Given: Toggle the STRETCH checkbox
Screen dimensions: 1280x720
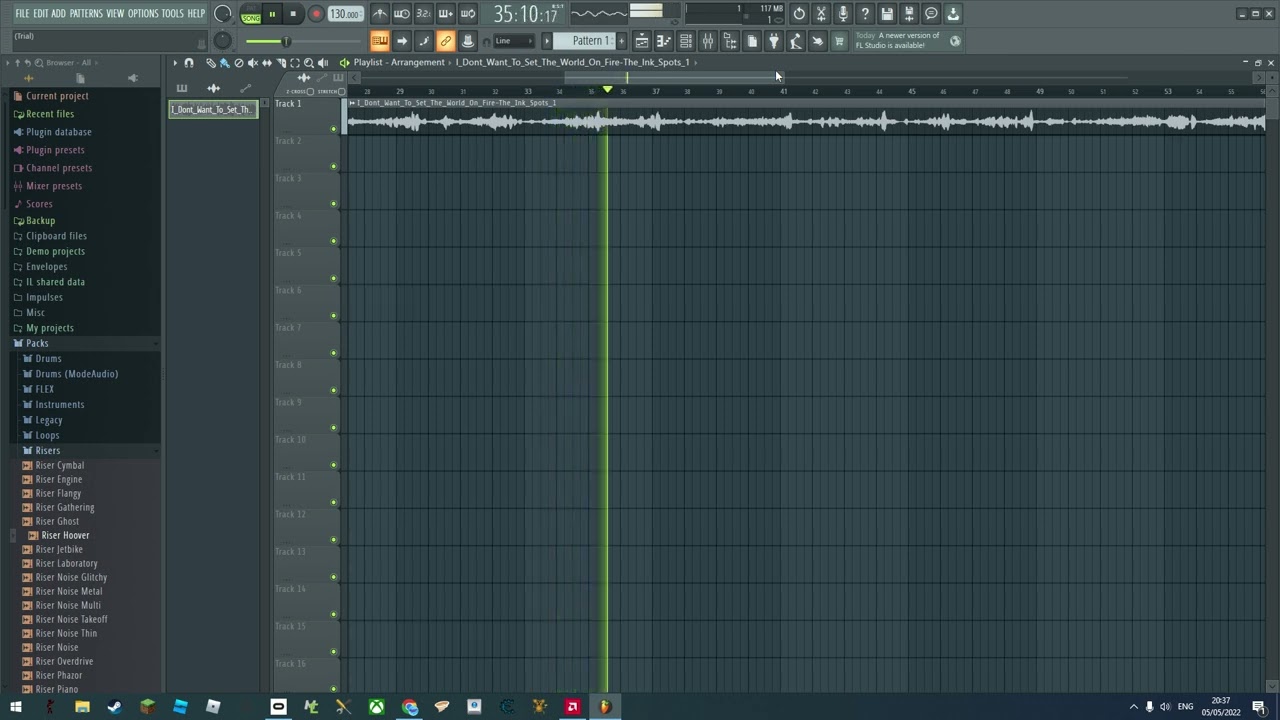Looking at the screenshot, I should 341,91.
